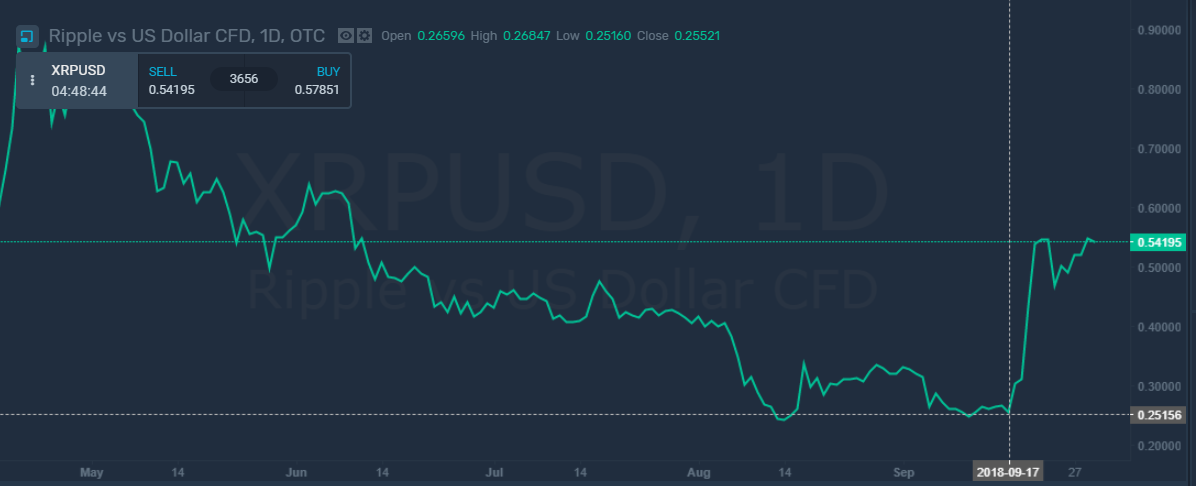
Task: Click the Aug label on time axis
Action: click(x=699, y=471)
